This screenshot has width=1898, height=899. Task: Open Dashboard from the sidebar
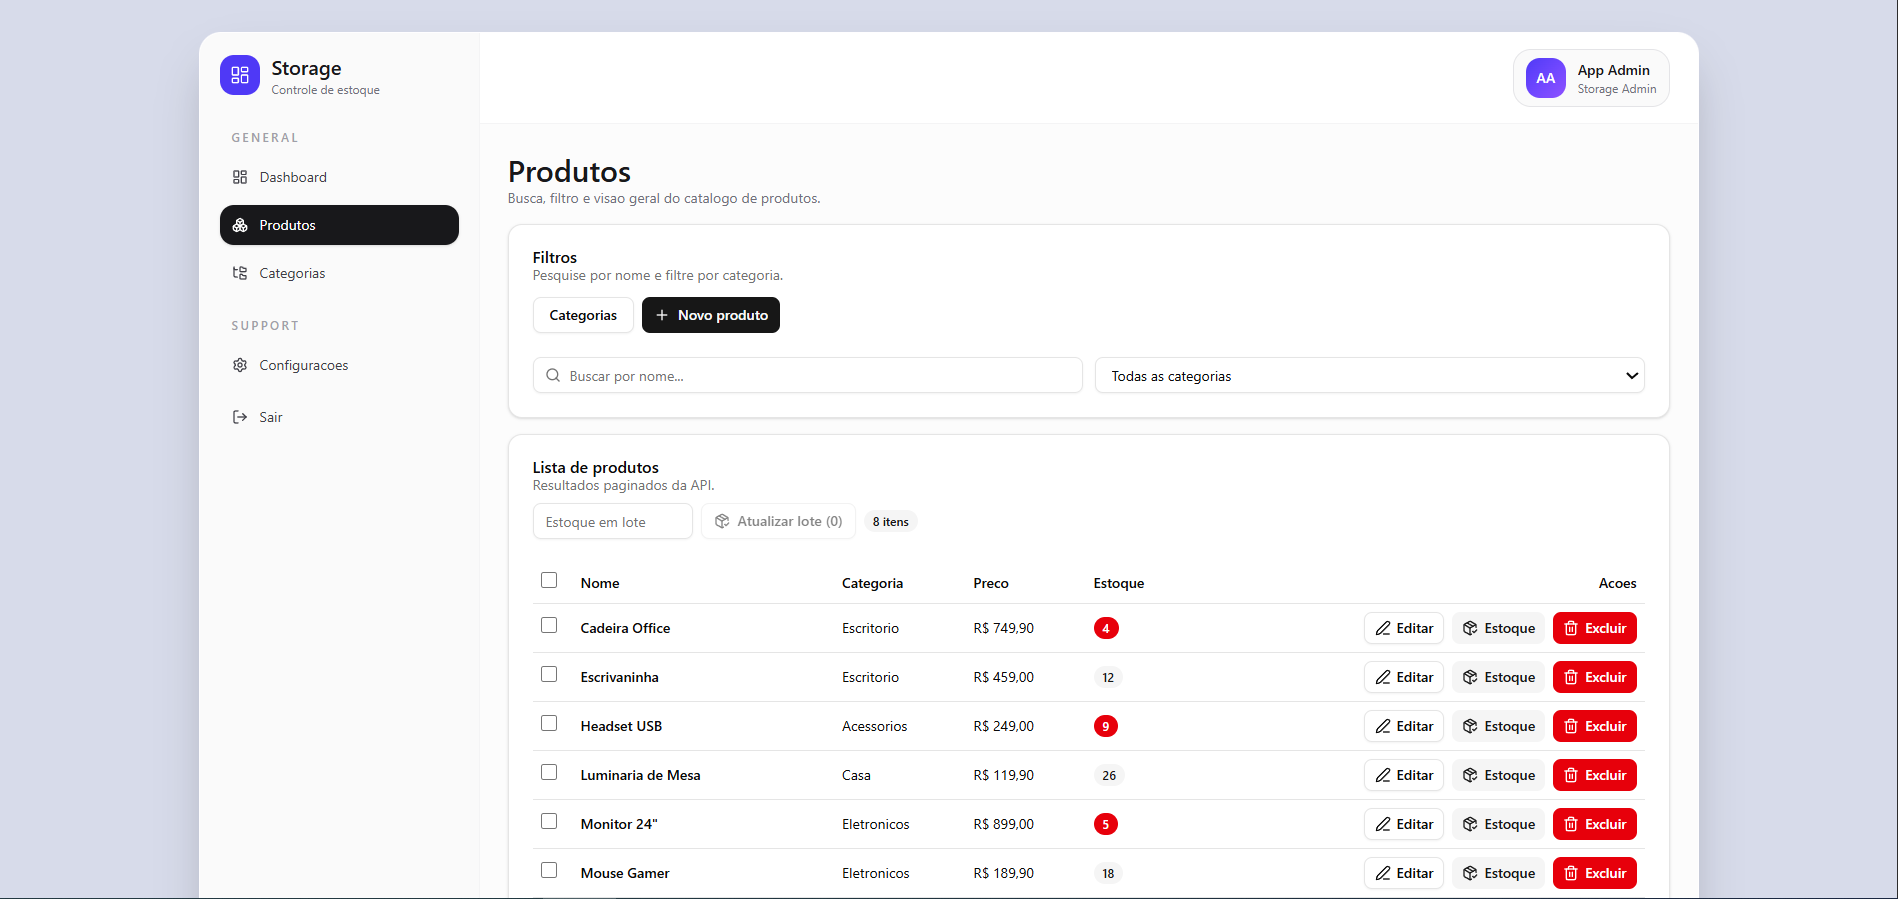pos(292,177)
